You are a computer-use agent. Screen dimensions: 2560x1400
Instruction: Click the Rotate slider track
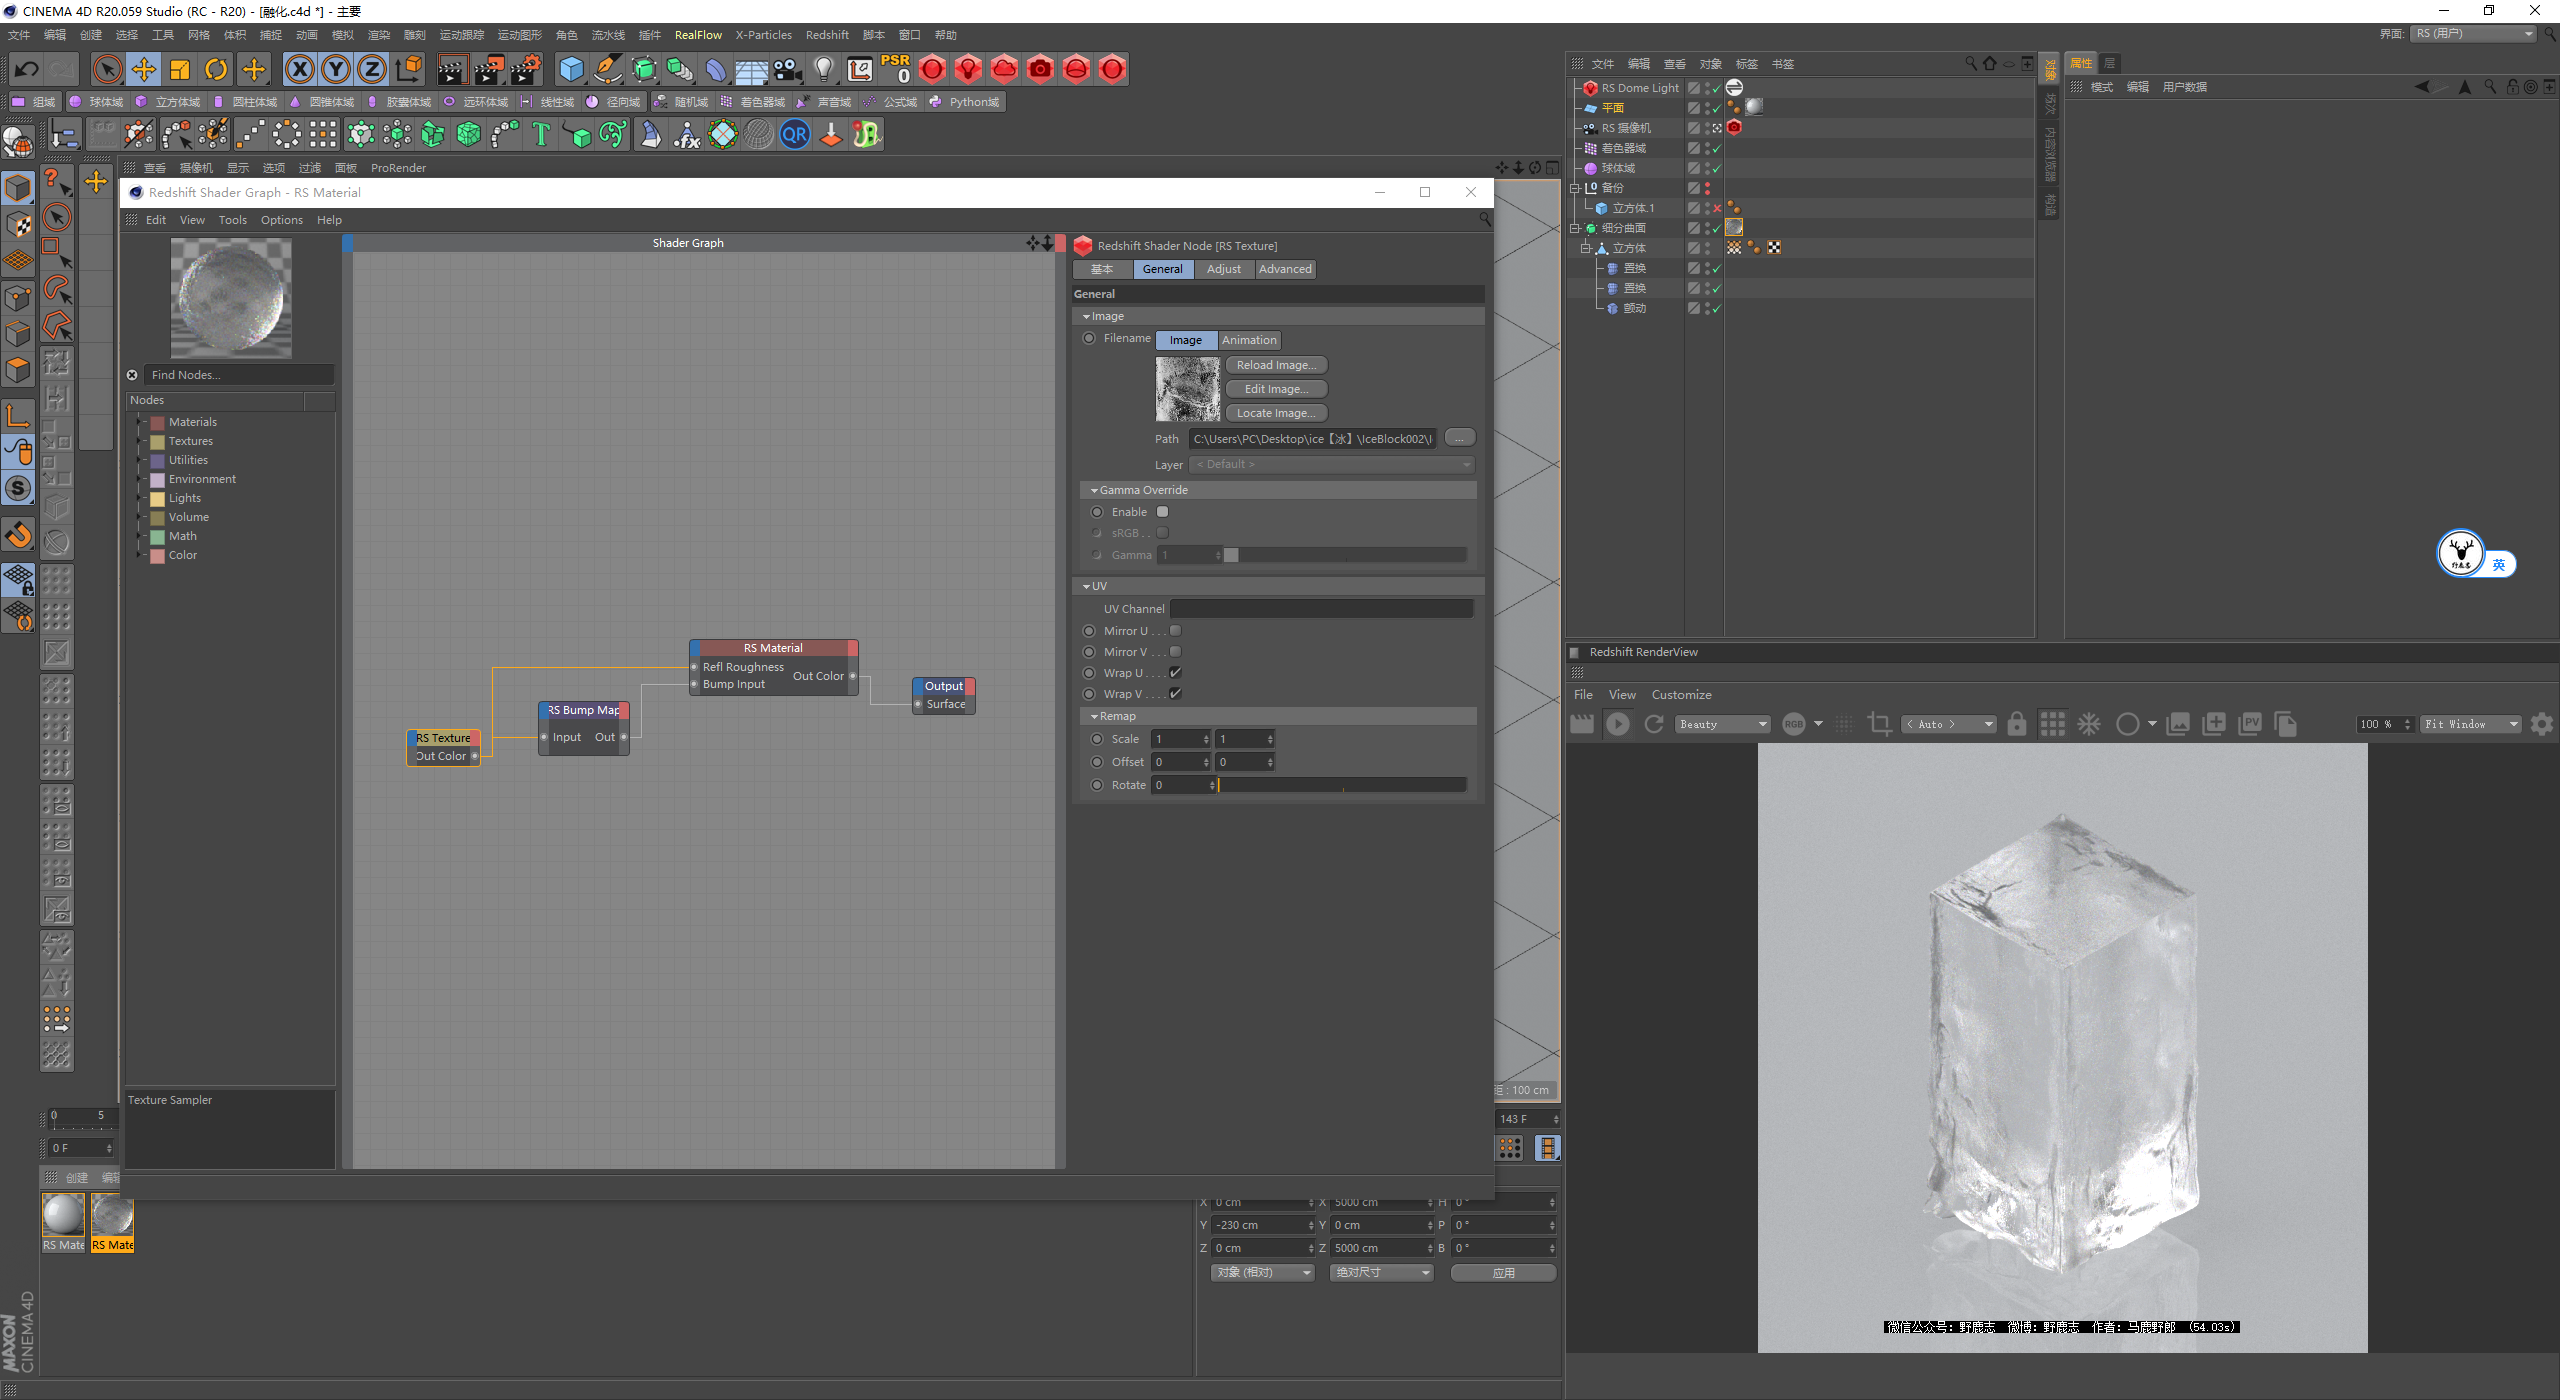point(1343,785)
